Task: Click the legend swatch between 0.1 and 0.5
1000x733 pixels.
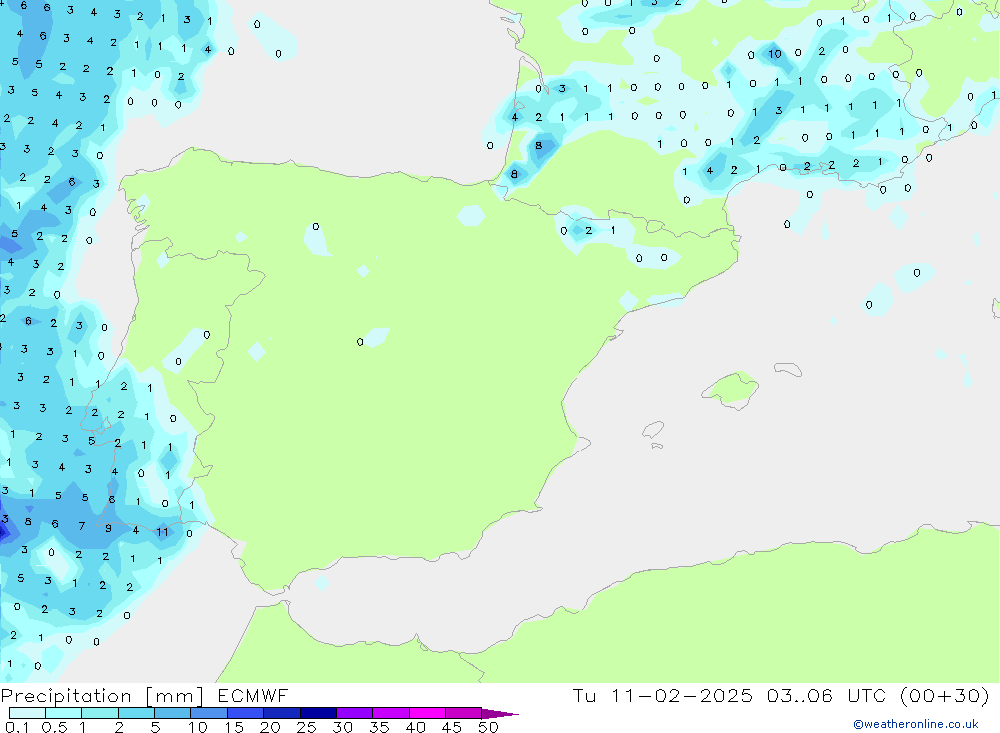Action: click(27, 713)
